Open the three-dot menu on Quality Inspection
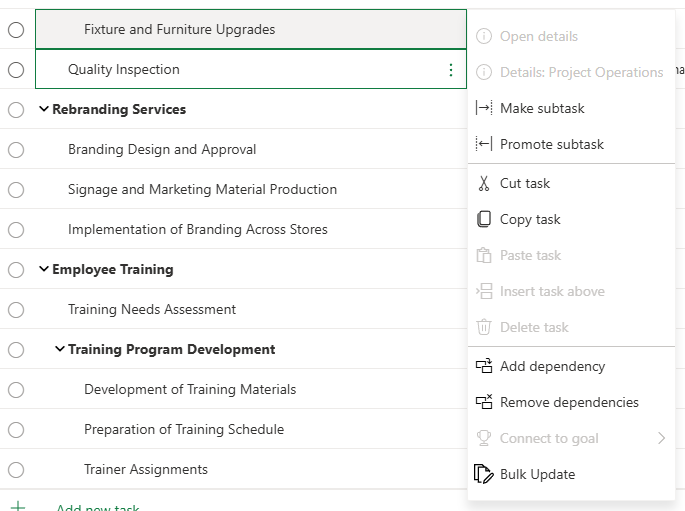The height and width of the screenshot is (511, 685). click(x=451, y=70)
